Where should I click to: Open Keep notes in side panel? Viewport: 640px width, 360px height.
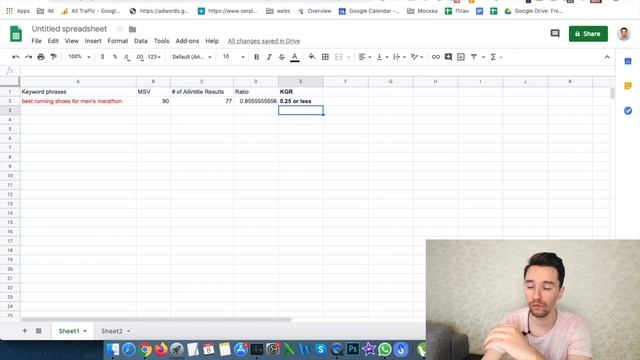pos(628,86)
